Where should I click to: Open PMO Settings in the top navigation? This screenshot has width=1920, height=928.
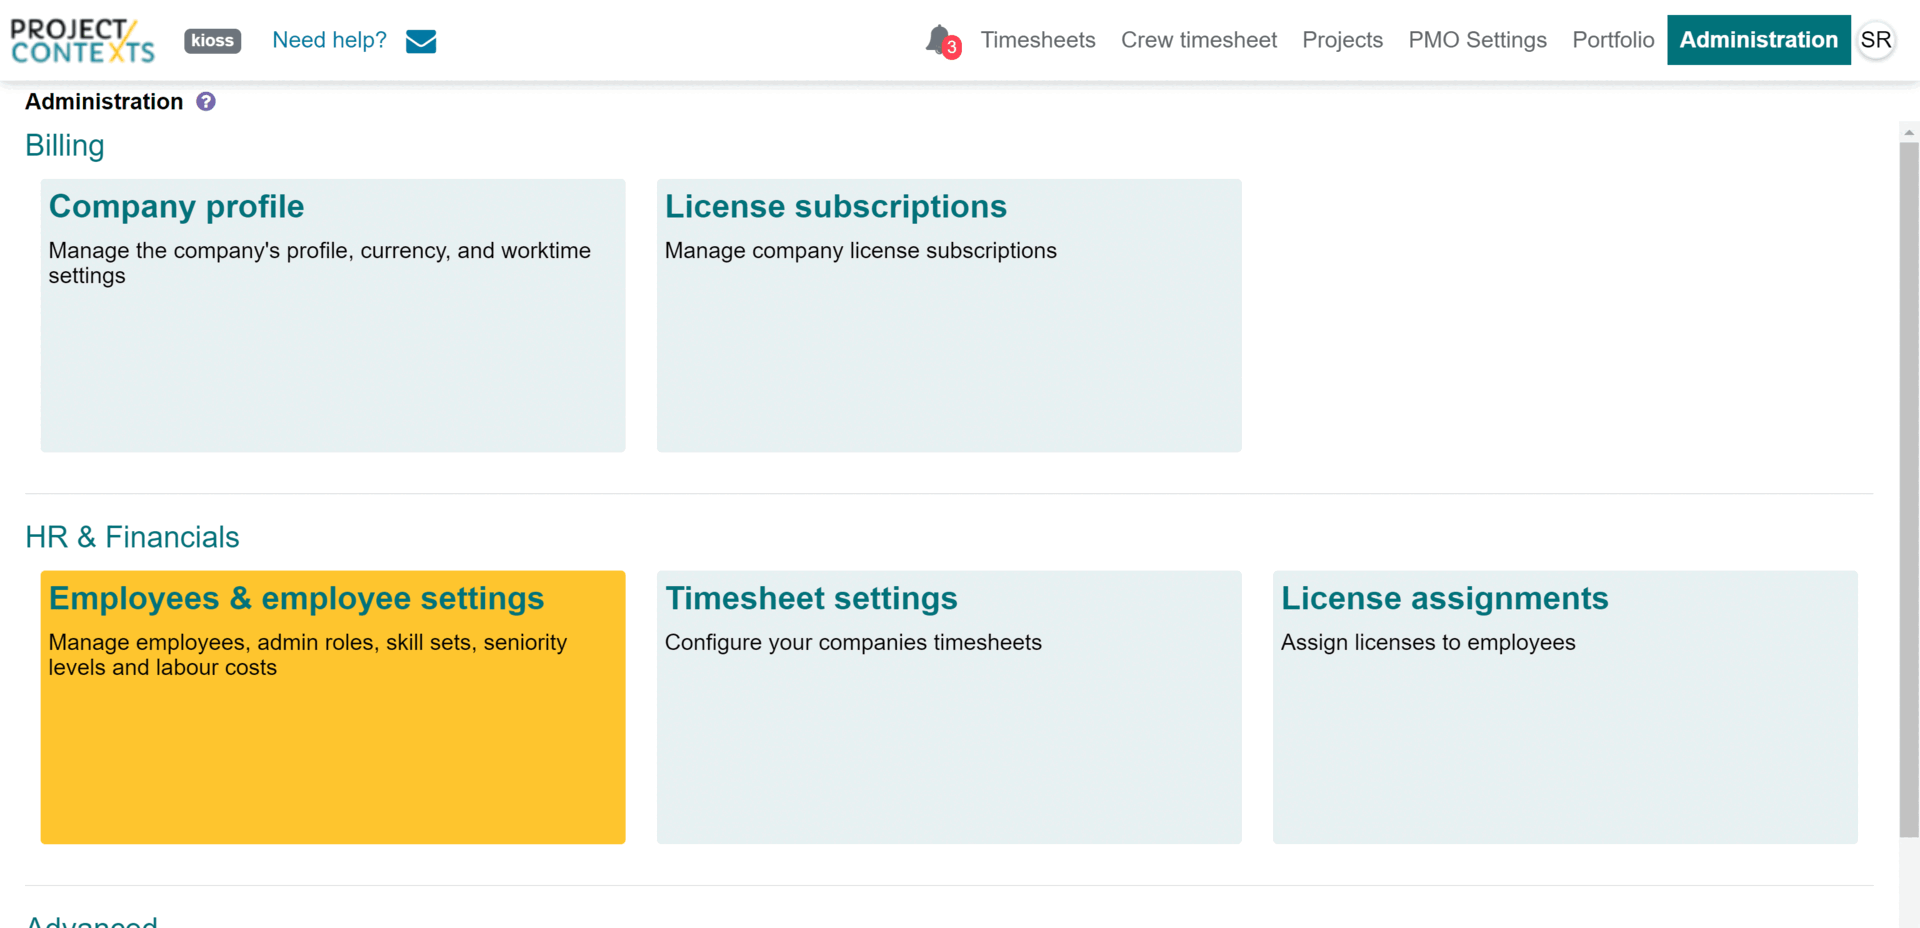click(1477, 40)
